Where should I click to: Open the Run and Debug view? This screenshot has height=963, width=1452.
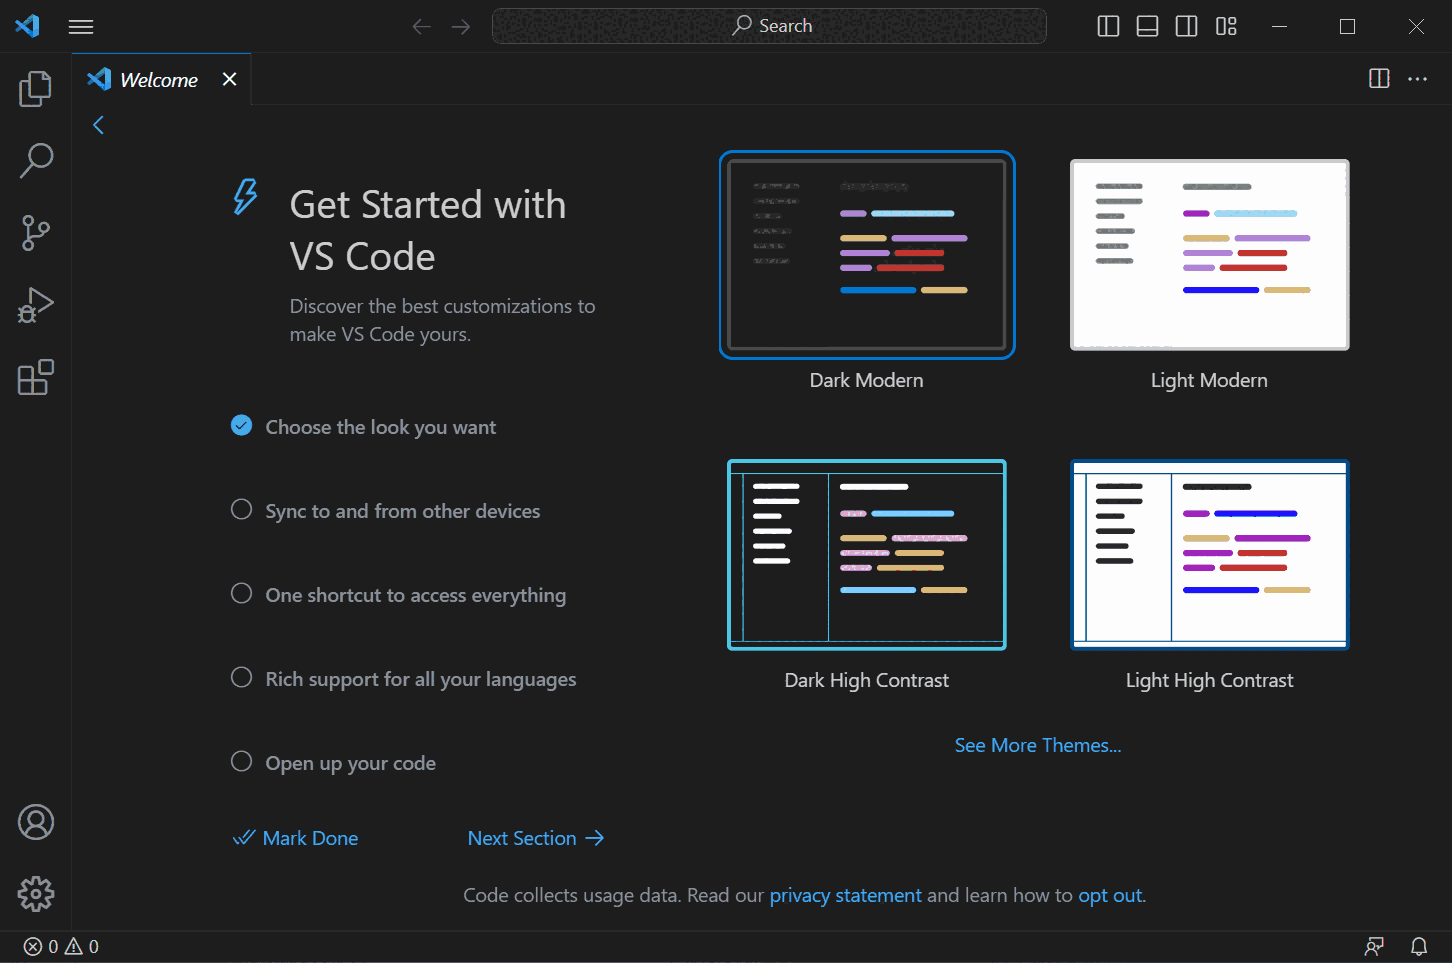(x=35, y=305)
